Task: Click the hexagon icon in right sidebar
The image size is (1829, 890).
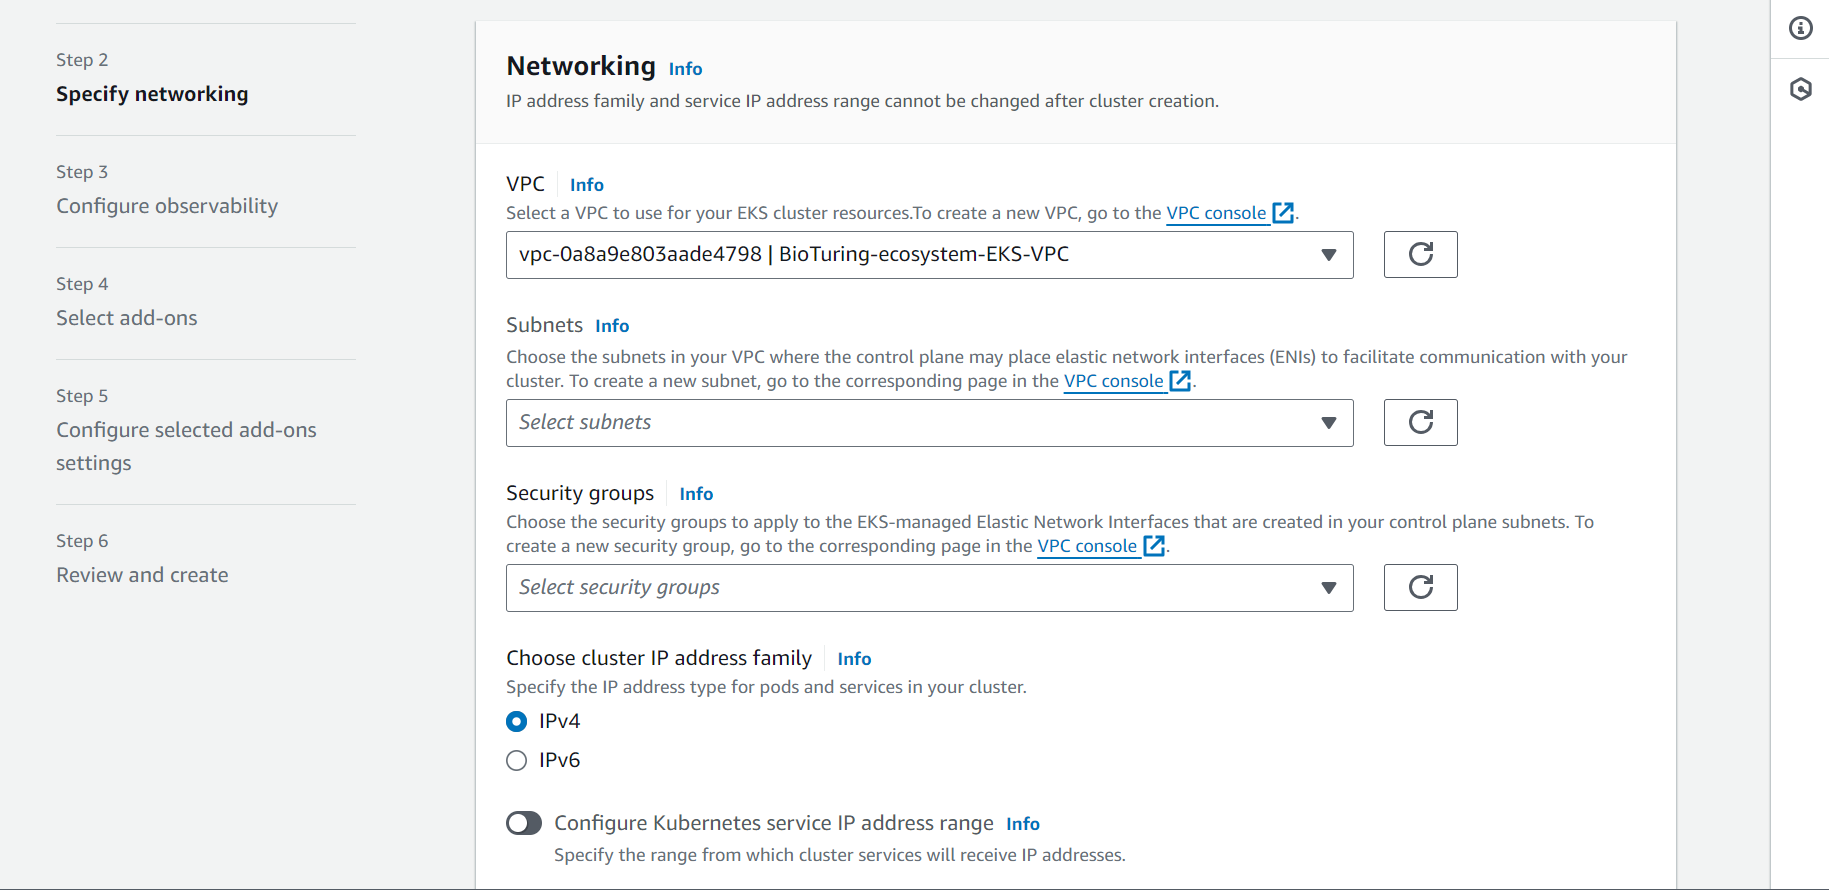Action: click(1800, 89)
